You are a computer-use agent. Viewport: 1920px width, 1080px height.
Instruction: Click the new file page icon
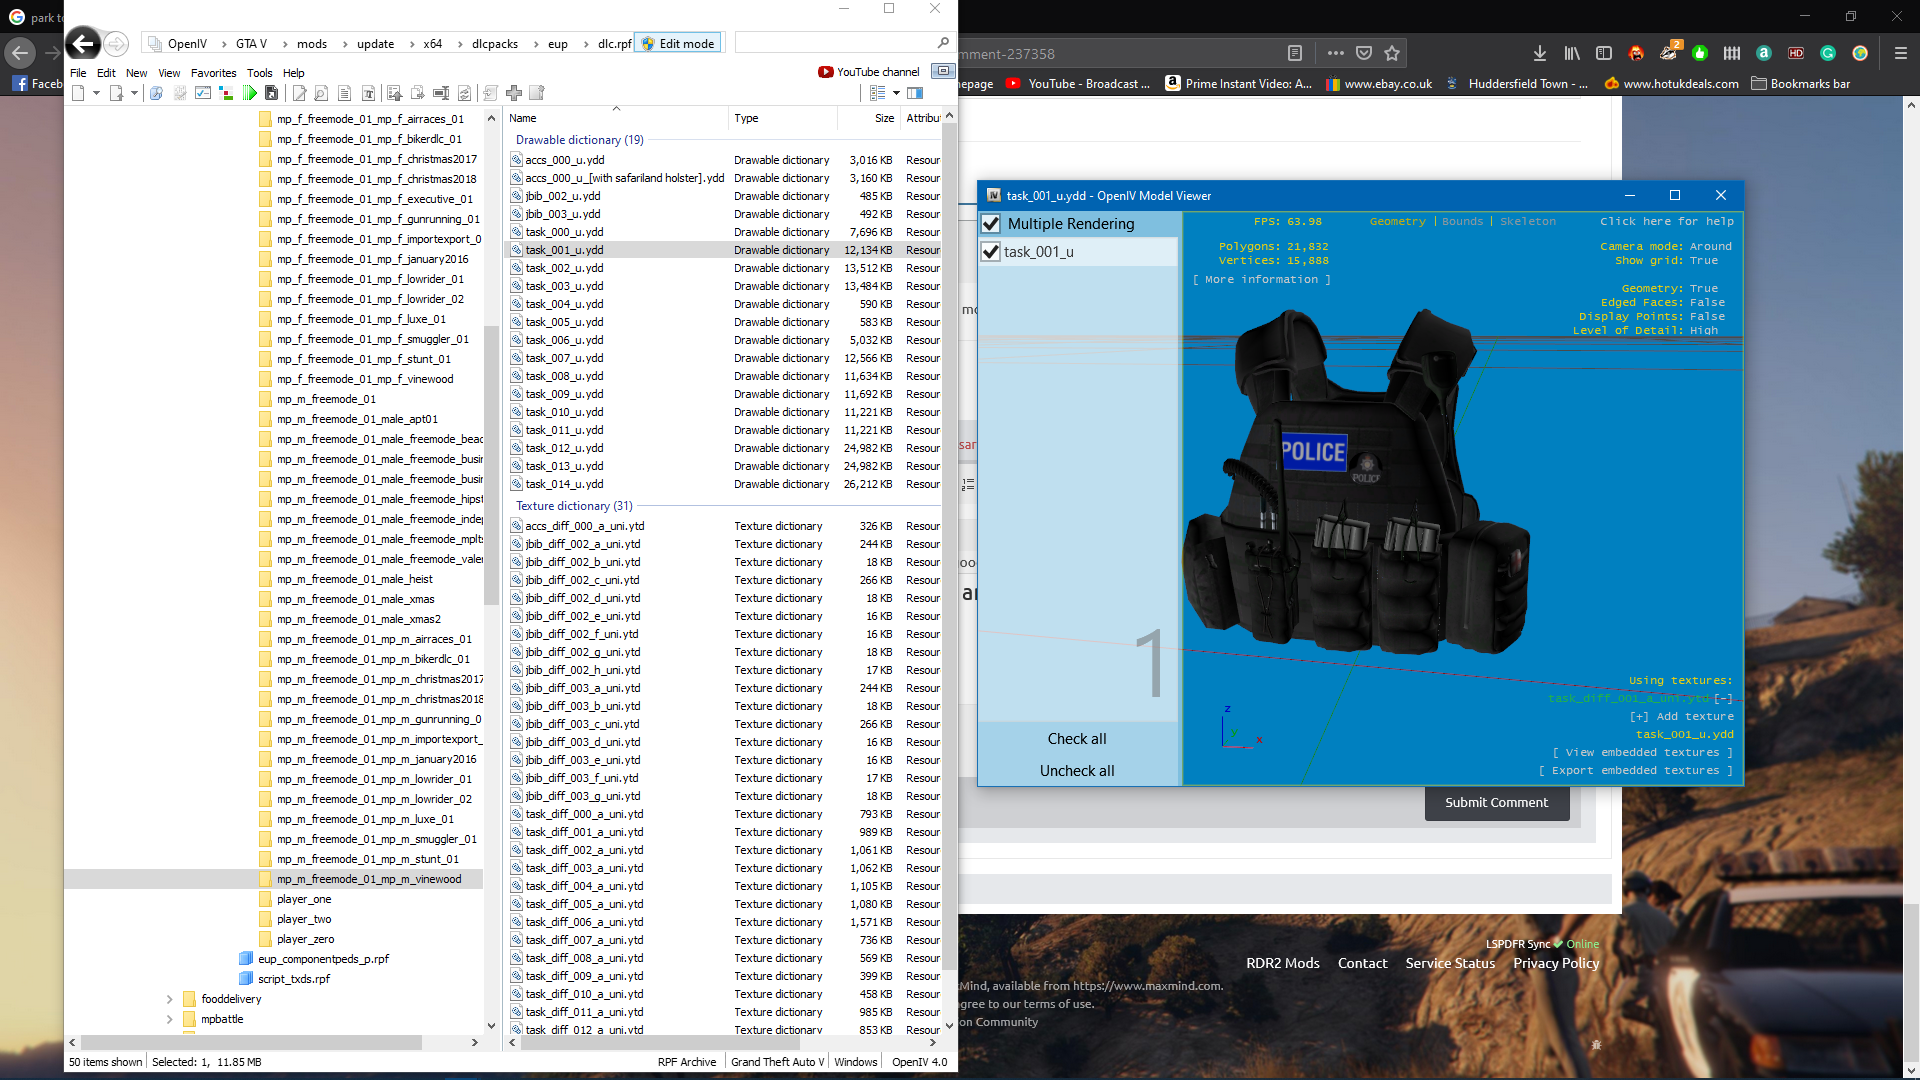pyautogui.click(x=78, y=93)
